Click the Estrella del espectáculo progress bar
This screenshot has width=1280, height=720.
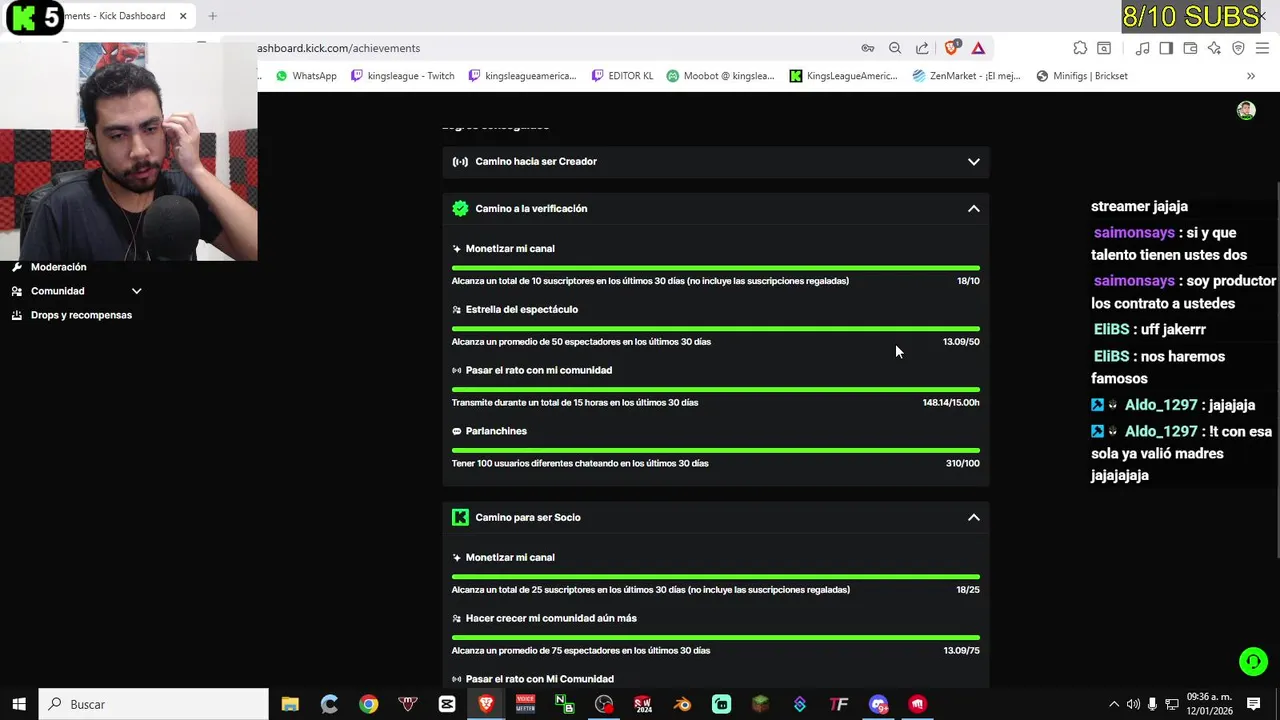[716, 329]
